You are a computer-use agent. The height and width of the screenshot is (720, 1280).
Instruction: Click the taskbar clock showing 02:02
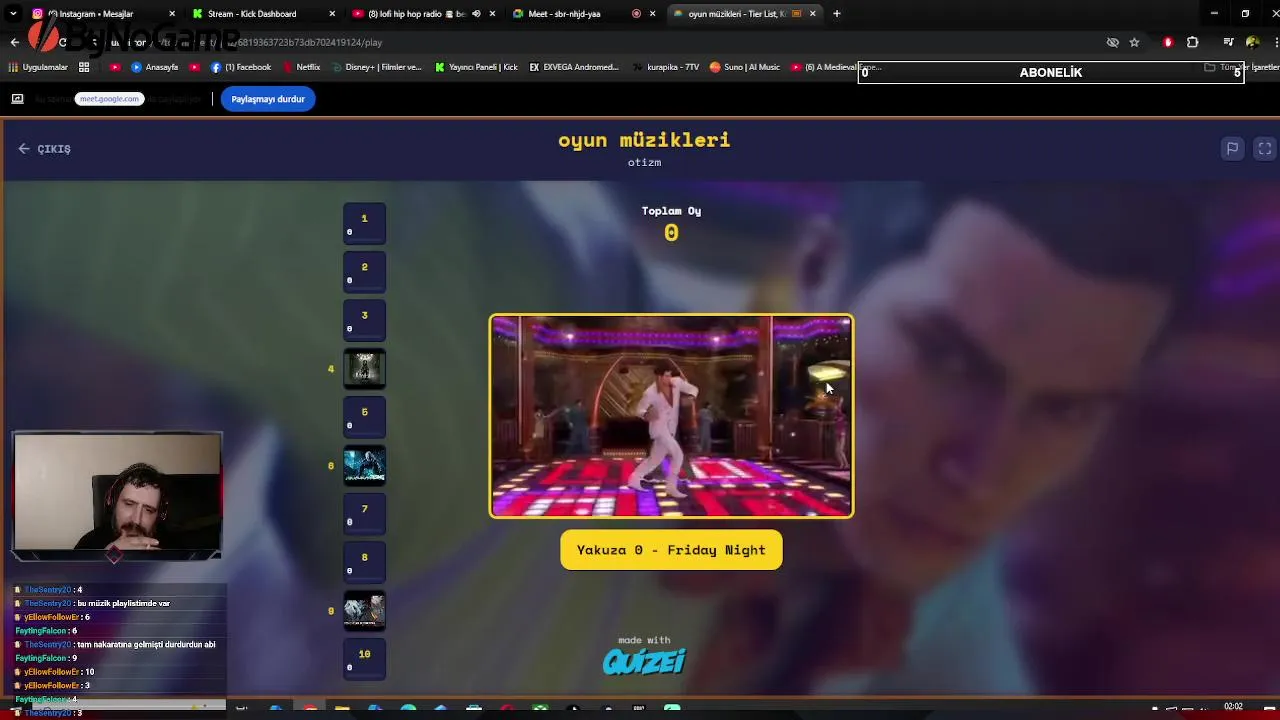[x=1233, y=707]
